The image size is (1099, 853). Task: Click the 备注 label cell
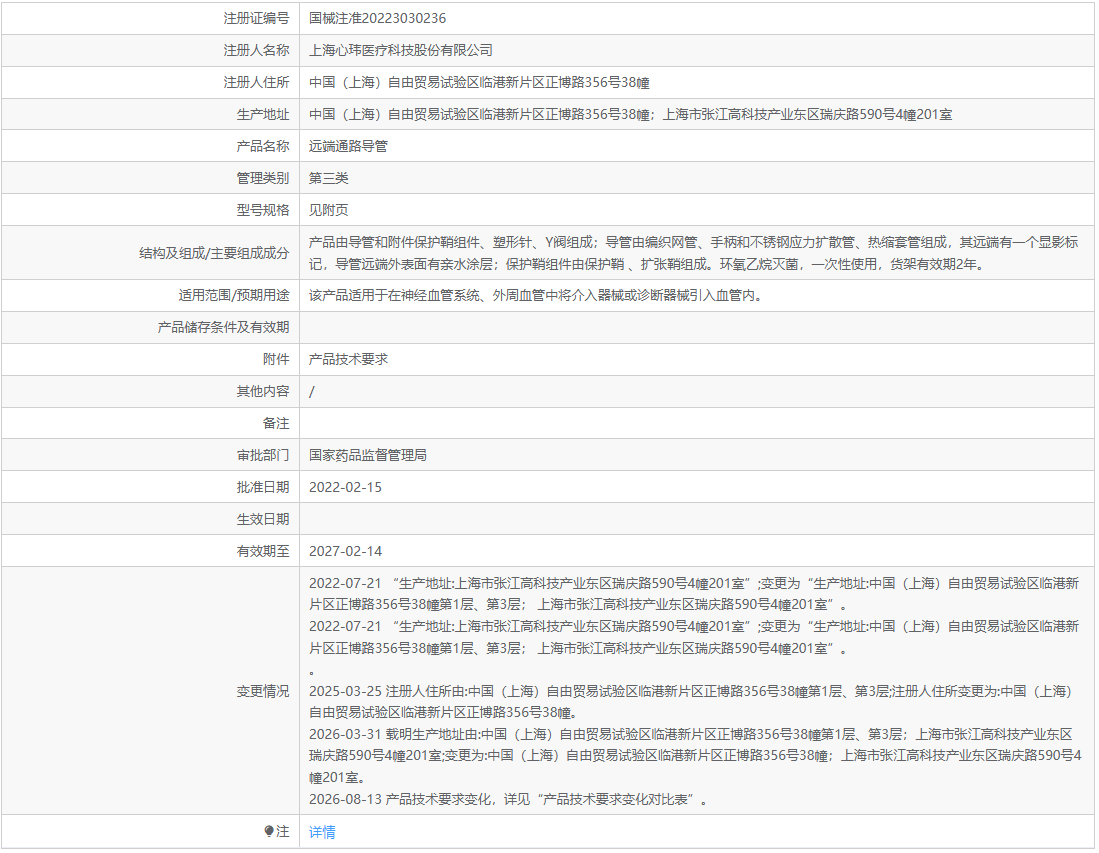[x=150, y=423]
